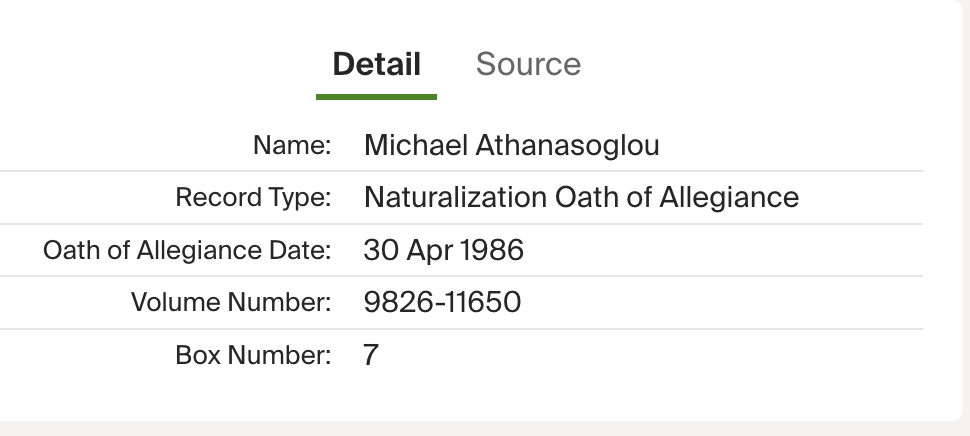Switch to the Source tab
Screen dimensions: 970x436
[528, 65]
